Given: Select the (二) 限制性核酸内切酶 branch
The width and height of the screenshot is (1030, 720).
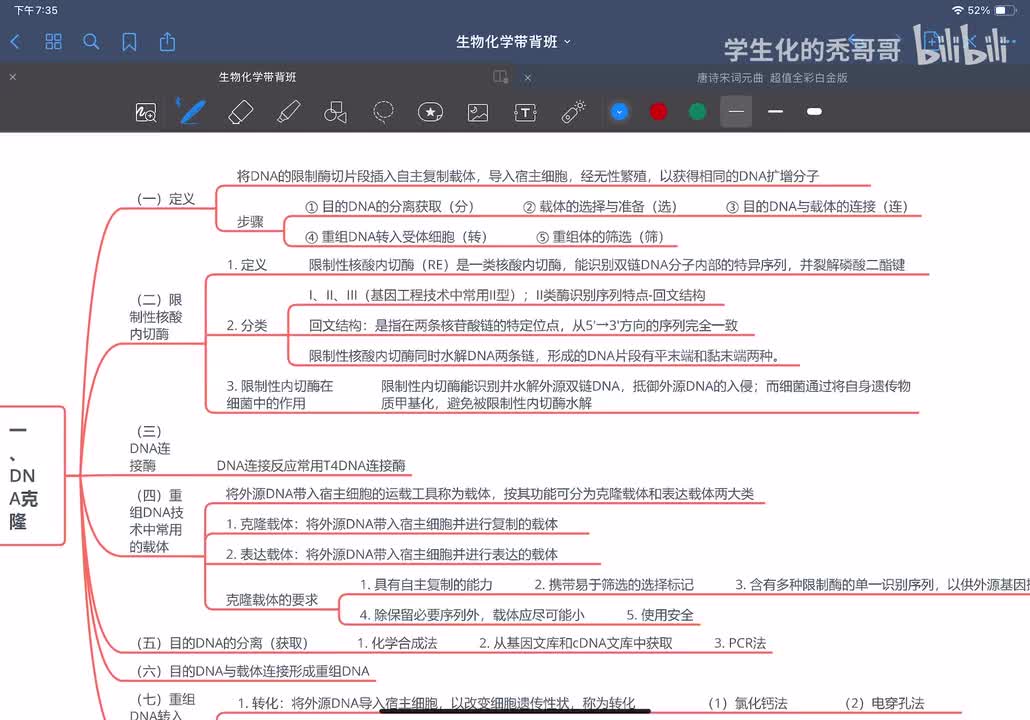Looking at the screenshot, I should tap(156, 317).
